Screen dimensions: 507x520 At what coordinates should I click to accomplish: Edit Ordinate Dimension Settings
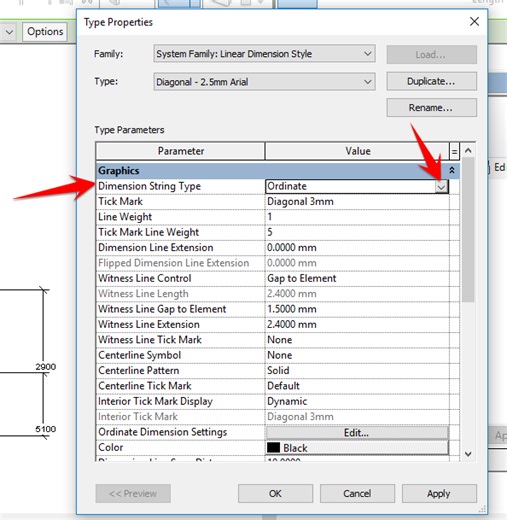357,433
